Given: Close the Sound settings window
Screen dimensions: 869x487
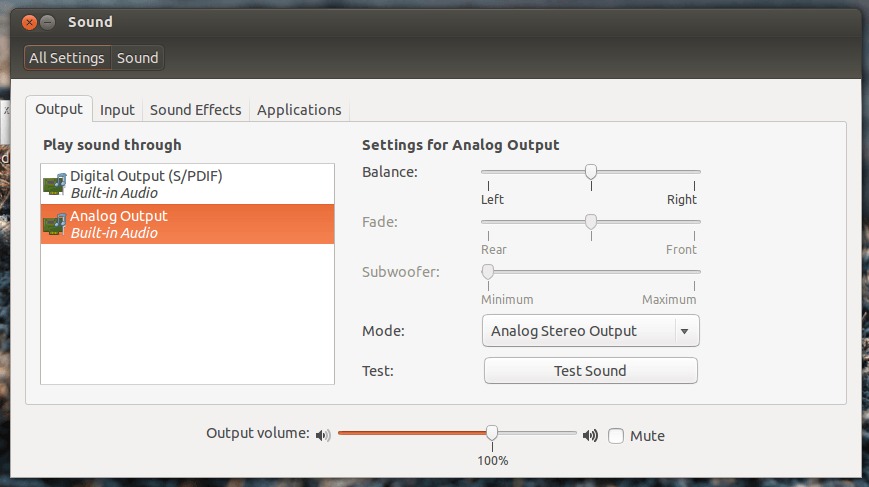Looking at the screenshot, I should coord(32,21).
